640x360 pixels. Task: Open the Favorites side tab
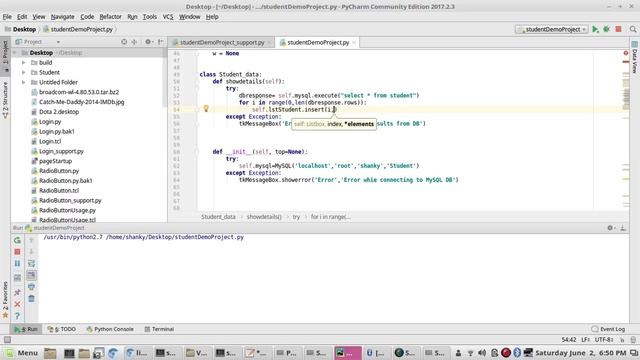(x=5, y=300)
